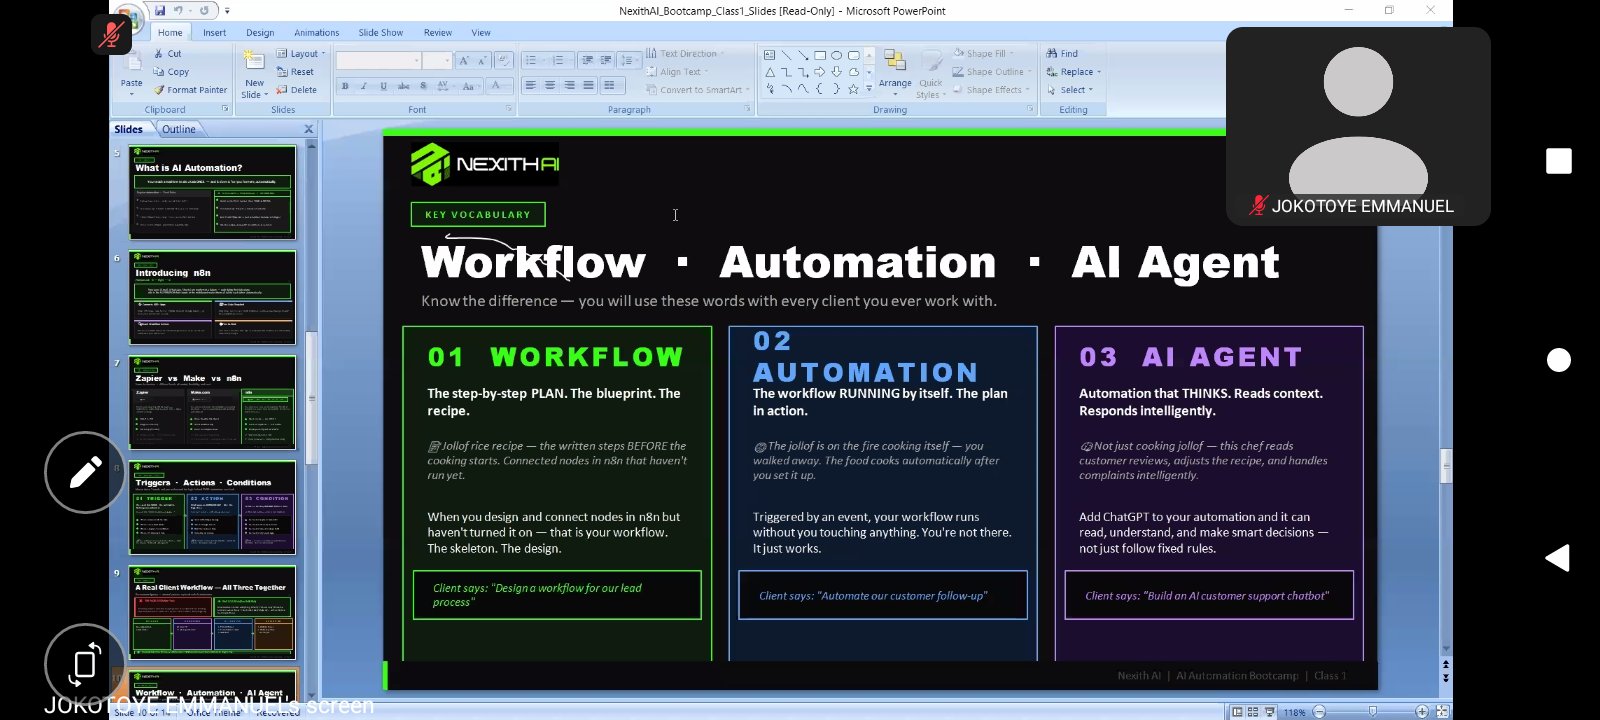Click the Fit slide to window icon
The image size is (1600, 720).
pyautogui.click(x=1442, y=712)
